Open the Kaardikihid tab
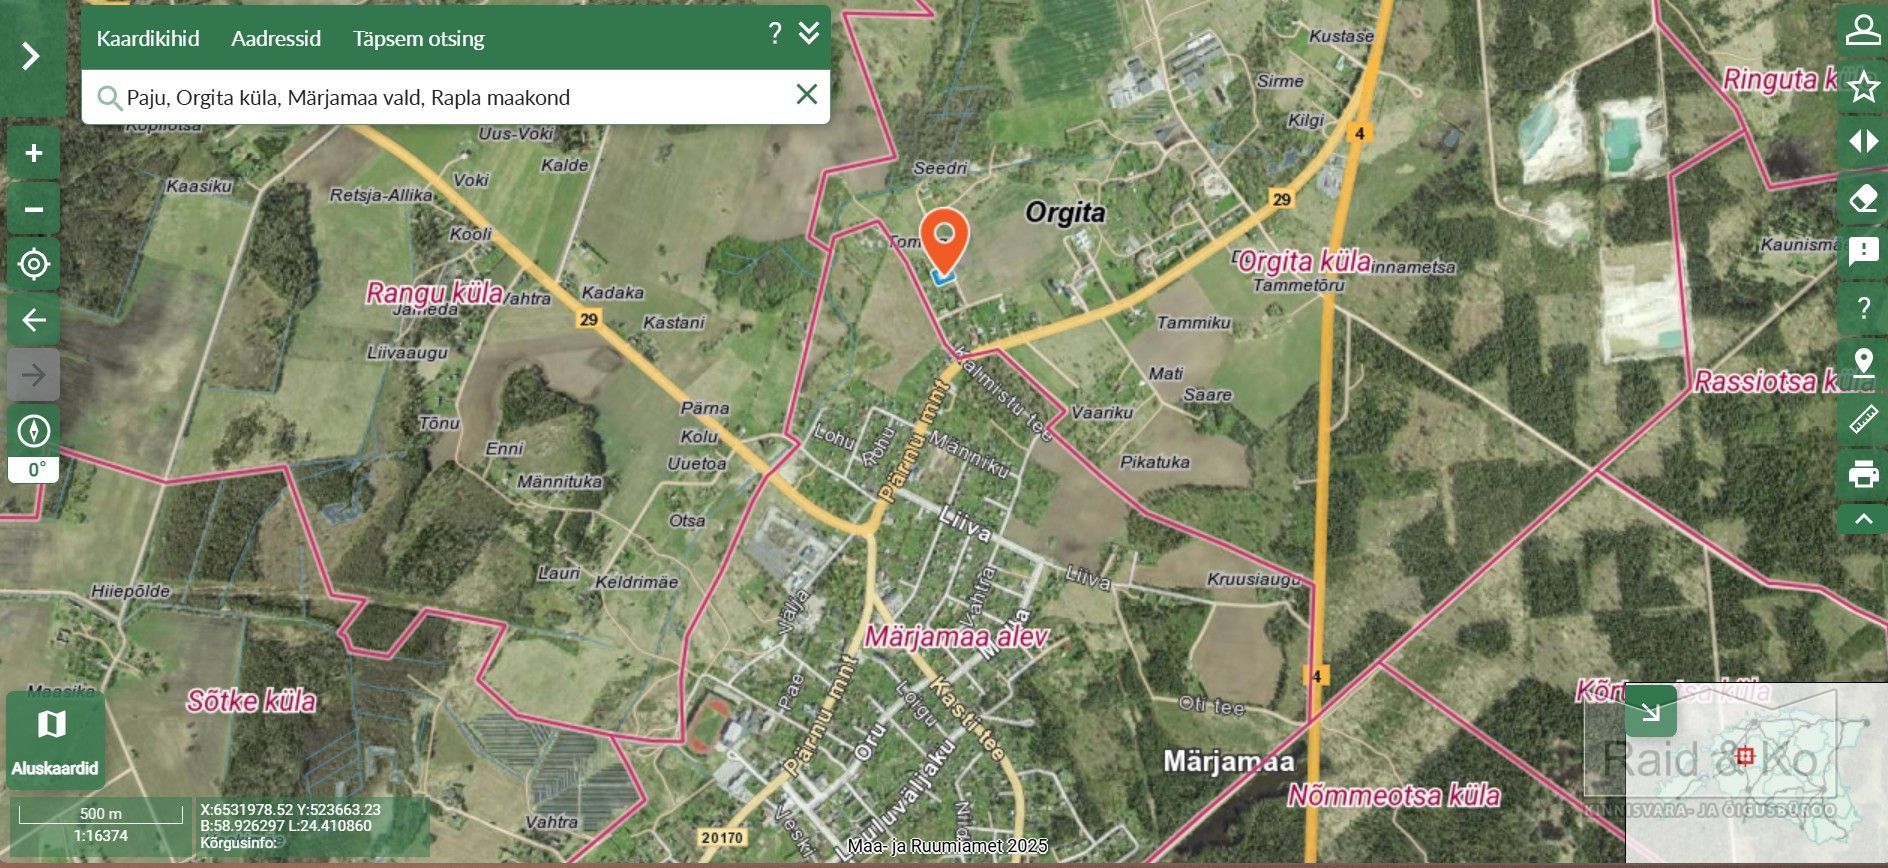The image size is (1888, 868). pos(148,39)
